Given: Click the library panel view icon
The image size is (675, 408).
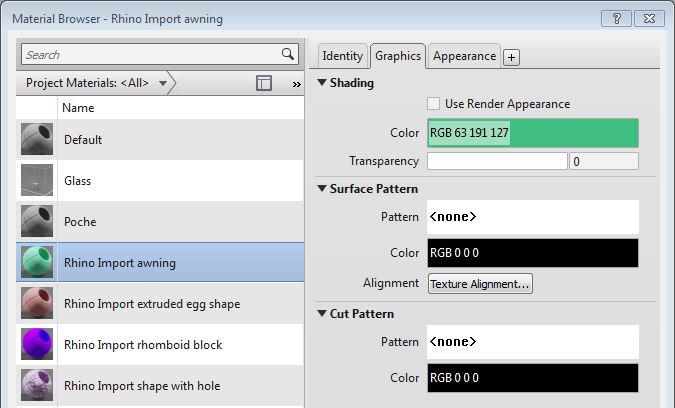Looking at the screenshot, I should click(x=264, y=84).
